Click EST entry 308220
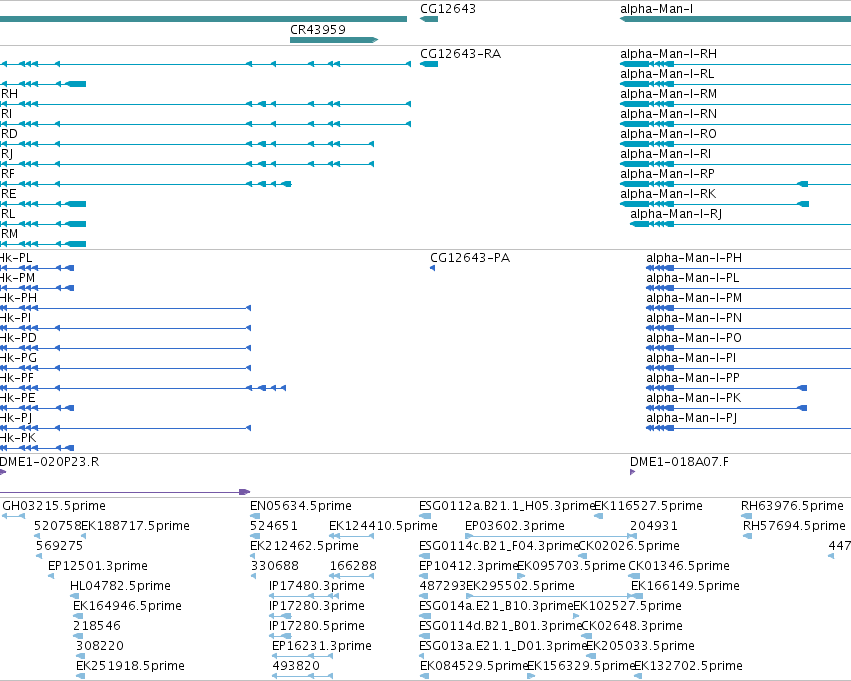The width and height of the screenshot is (851, 681). click(100, 646)
